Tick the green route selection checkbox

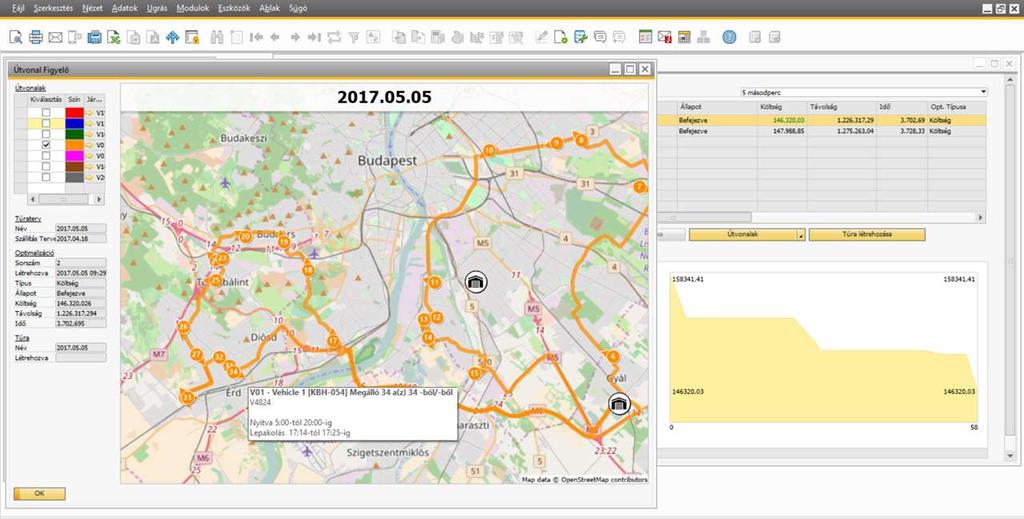point(46,134)
